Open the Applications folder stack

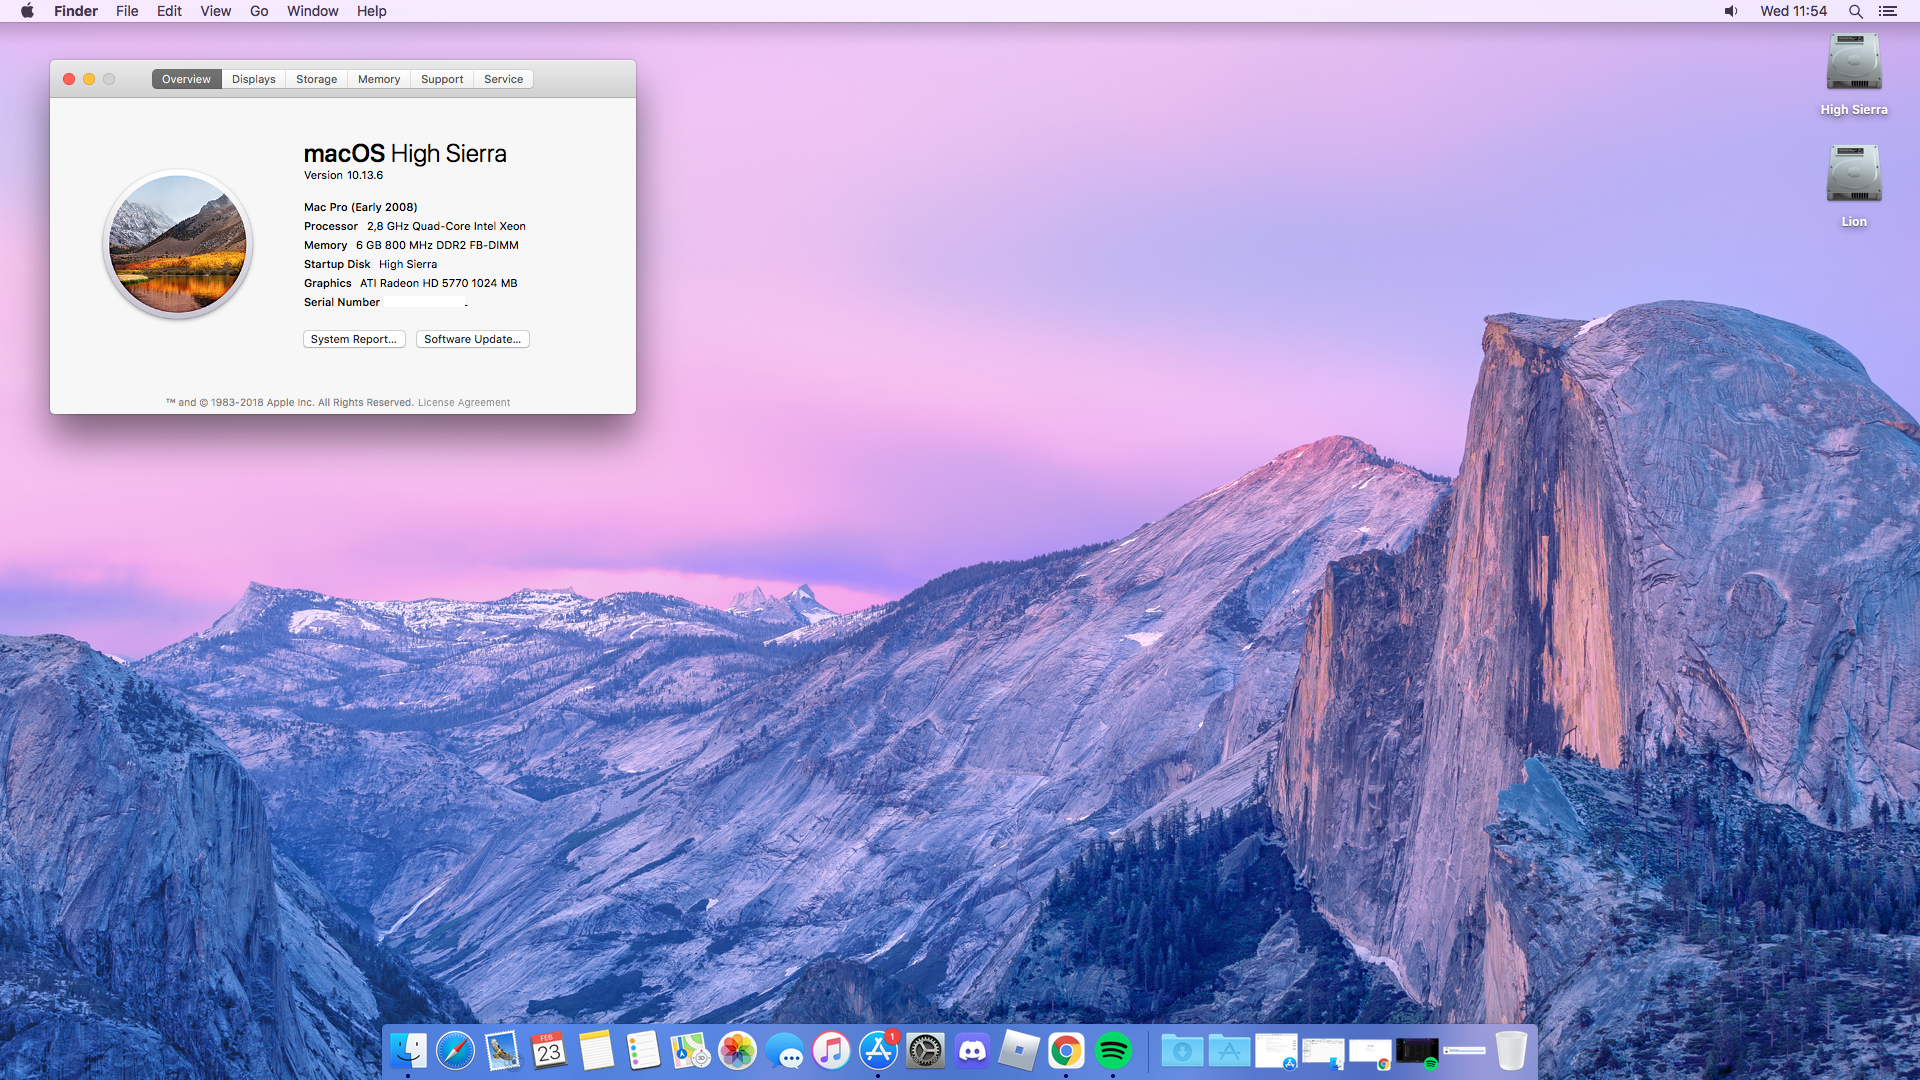pyautogui.click(x=1229, y=1051)
